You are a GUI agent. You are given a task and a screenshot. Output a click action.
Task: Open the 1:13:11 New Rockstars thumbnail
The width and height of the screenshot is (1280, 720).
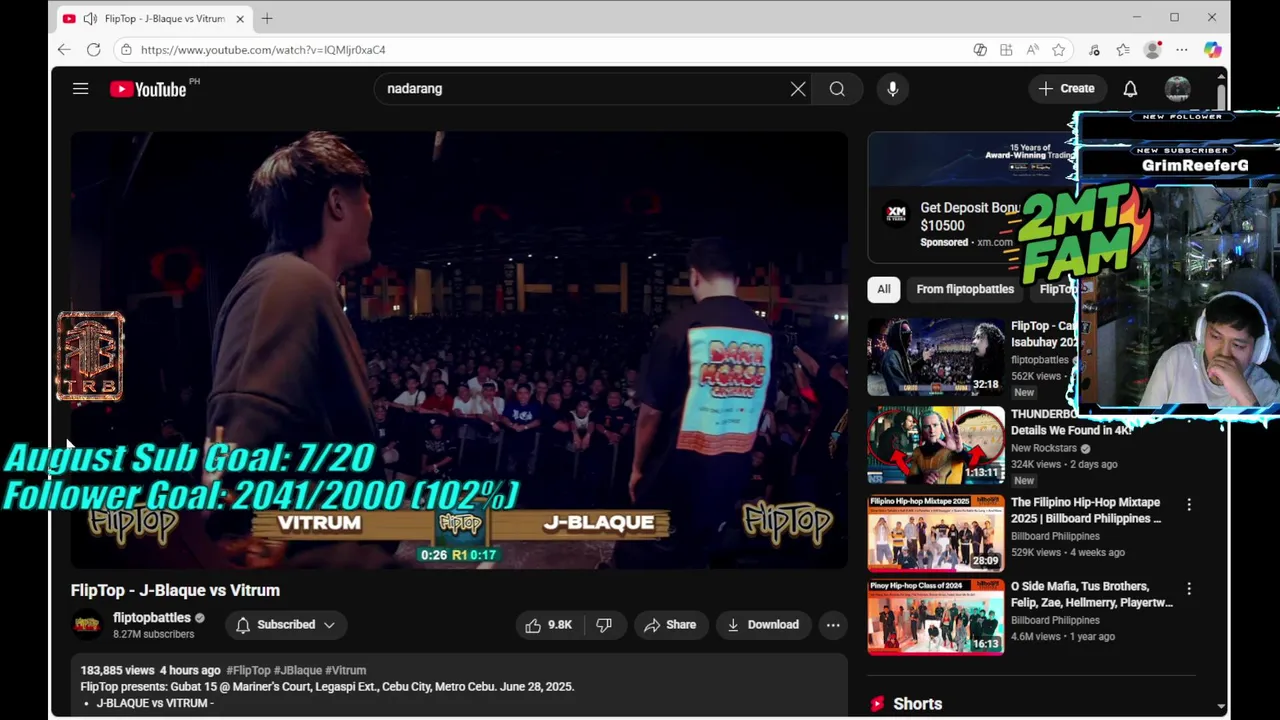[936, 445]
